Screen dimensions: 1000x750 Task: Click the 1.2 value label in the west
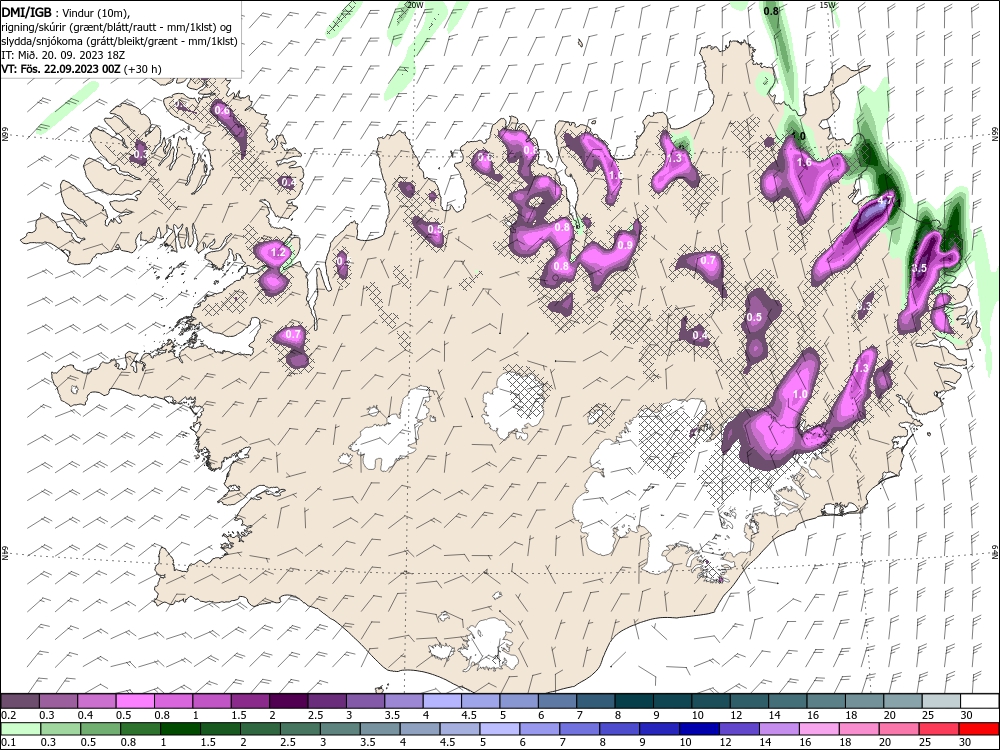click(278, 253)
